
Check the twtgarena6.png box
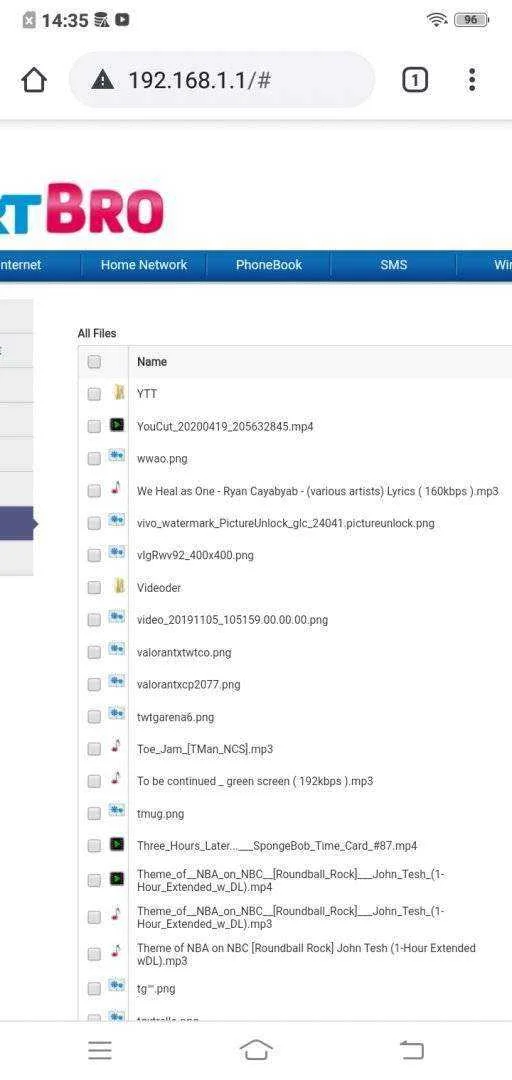tap(94, 717)
